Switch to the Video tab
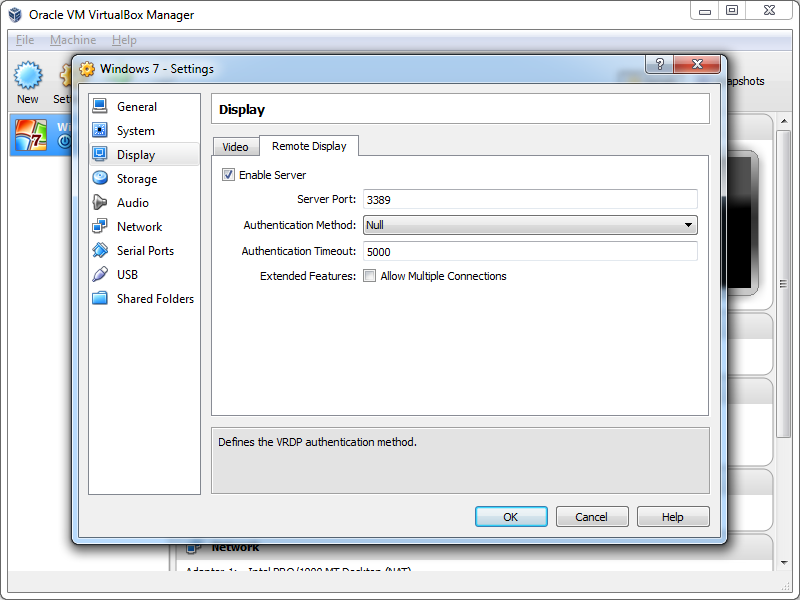 pyautogui.click(x=235, y=147)
